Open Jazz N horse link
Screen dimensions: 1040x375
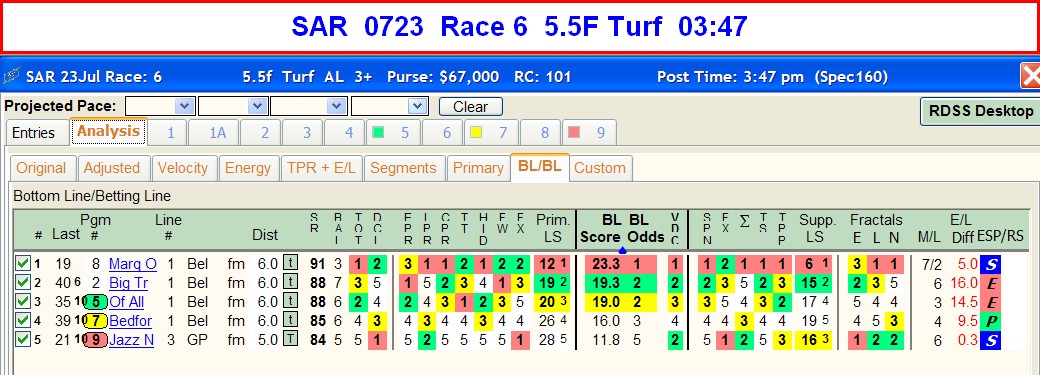tap(131, 340)
